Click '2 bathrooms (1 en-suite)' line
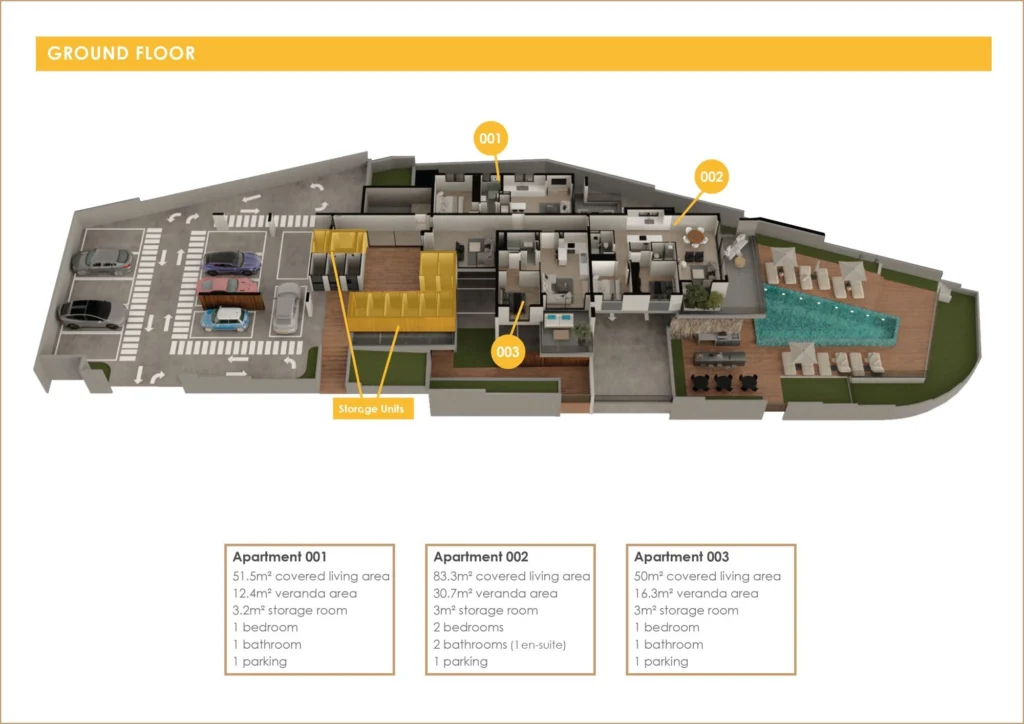1024x724 pixels. pos(500,645)
